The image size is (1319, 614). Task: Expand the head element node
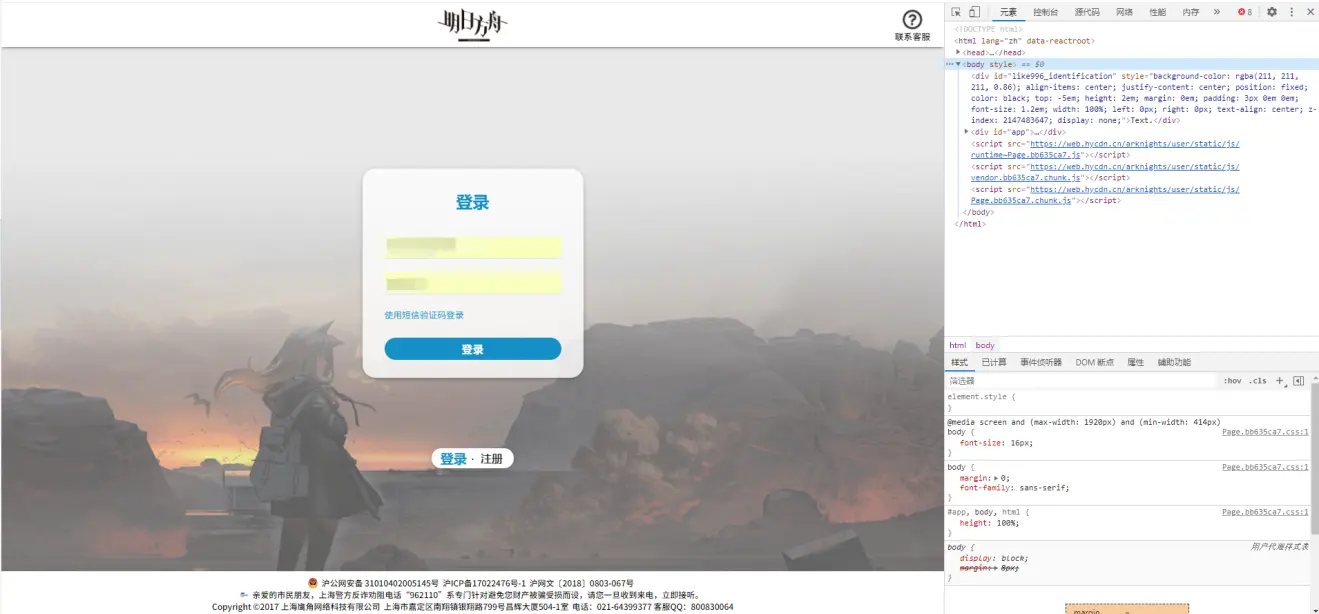(958, 52)
